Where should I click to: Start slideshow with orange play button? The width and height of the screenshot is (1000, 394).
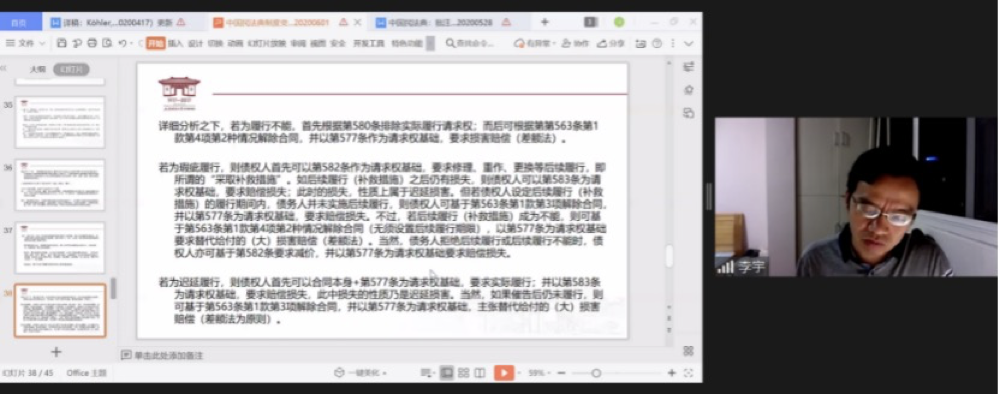[x=503, y=373]
